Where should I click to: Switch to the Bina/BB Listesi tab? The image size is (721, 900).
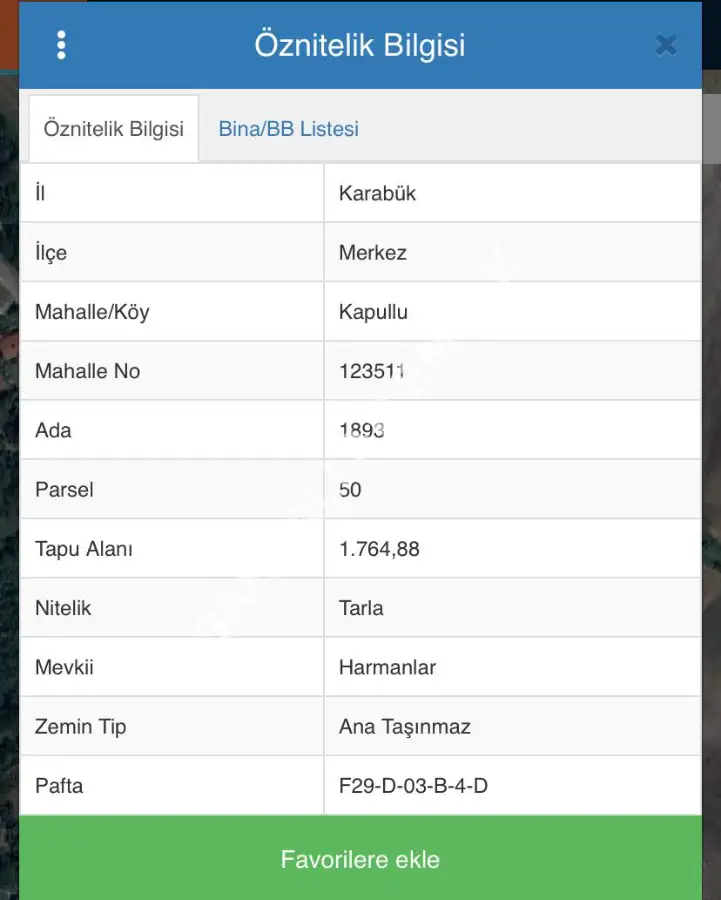tap(288, 129)
